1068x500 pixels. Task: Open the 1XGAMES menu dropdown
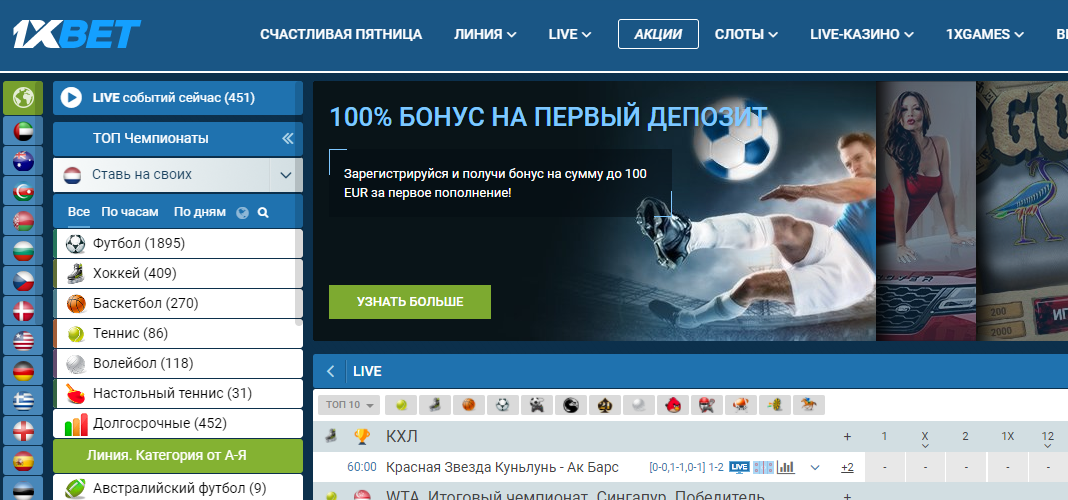pyautogui.click(x=985, y=34)
